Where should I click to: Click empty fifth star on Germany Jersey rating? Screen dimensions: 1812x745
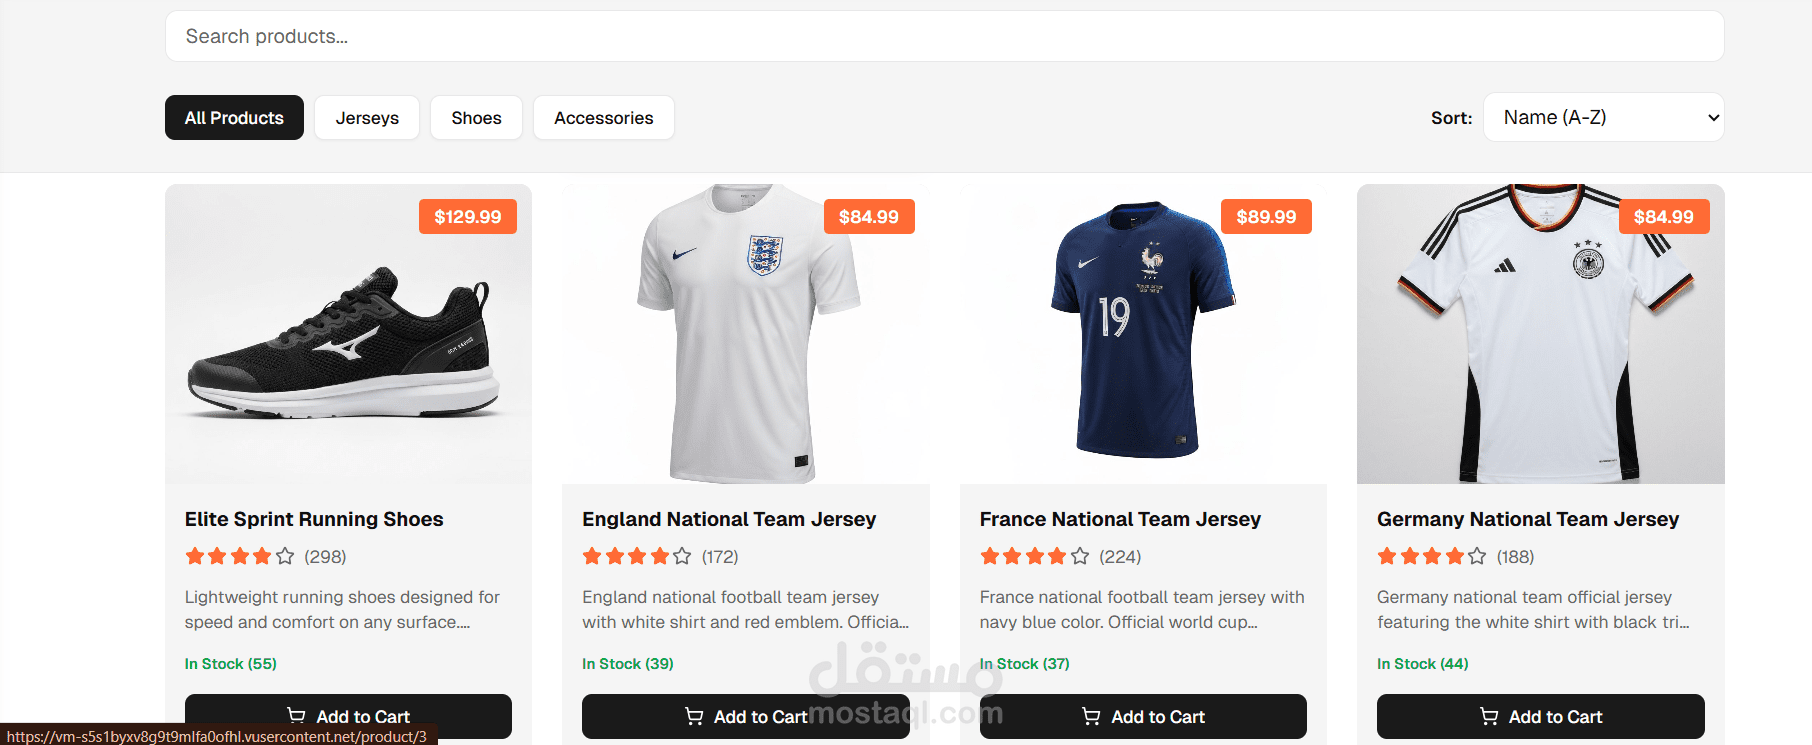click(1477, 556)
